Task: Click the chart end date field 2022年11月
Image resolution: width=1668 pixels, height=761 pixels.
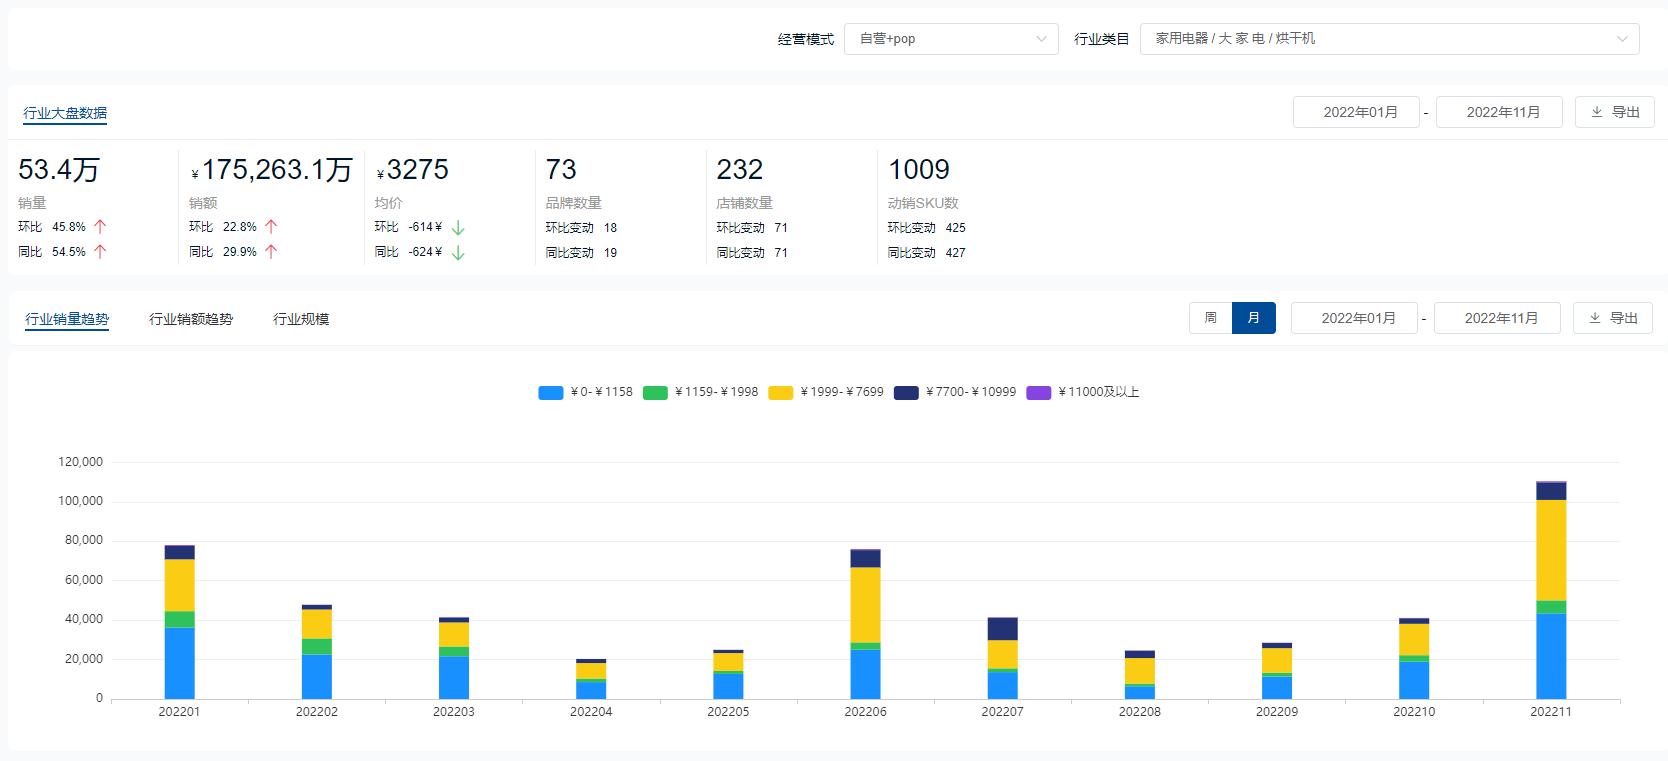Action: [x=1500, y=318]
